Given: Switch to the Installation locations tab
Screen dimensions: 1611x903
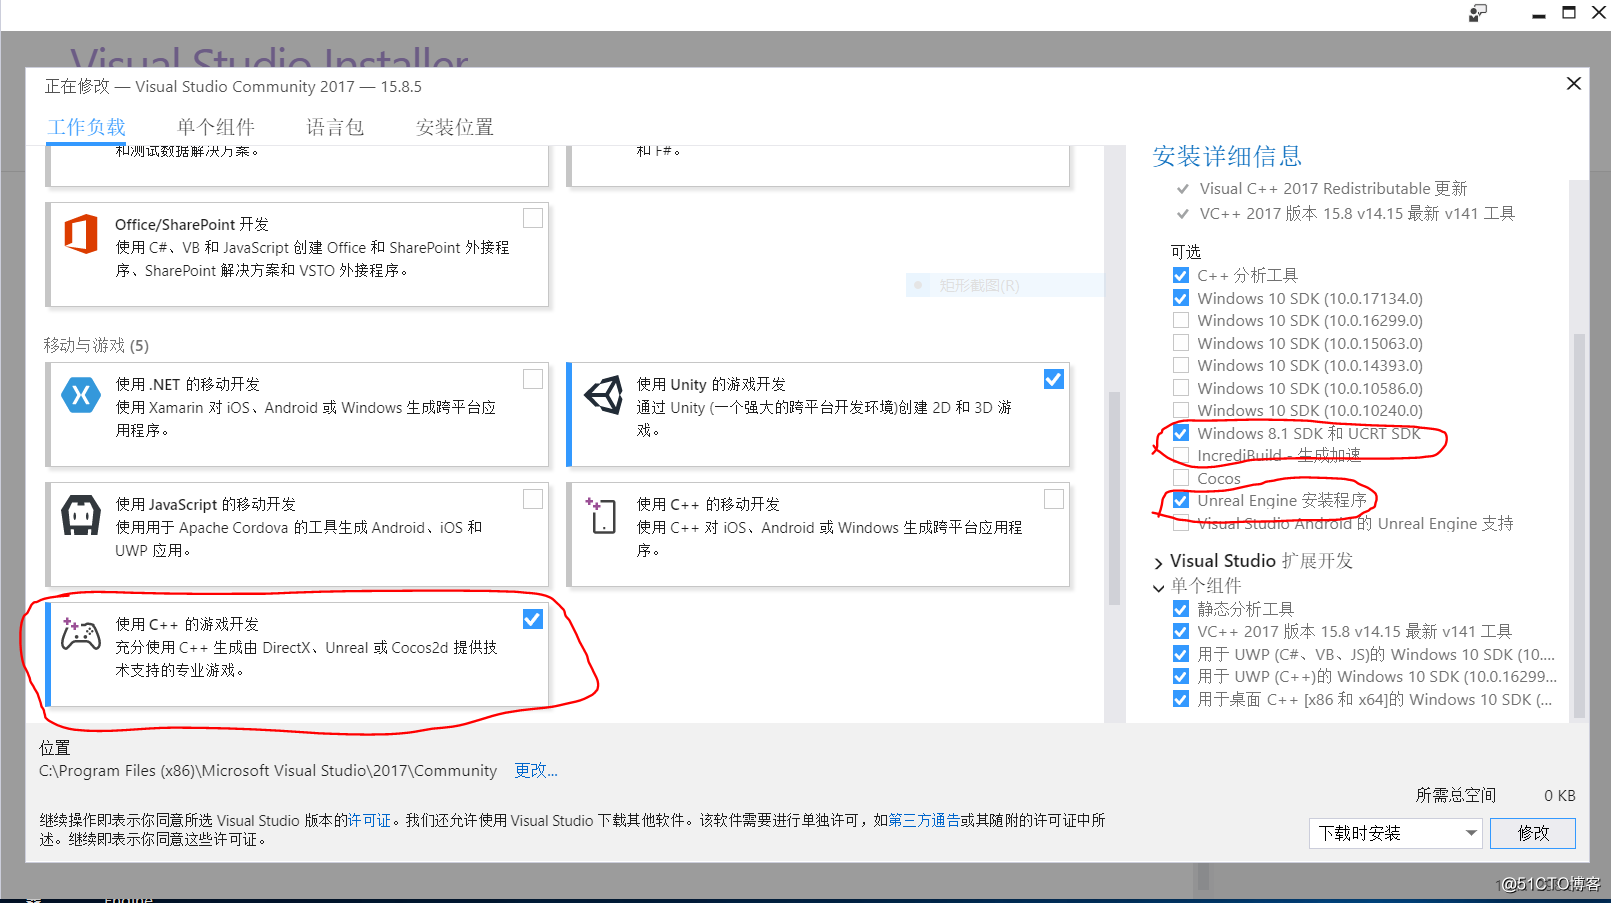Looking at the screenshot, I should tap(455, 127).
